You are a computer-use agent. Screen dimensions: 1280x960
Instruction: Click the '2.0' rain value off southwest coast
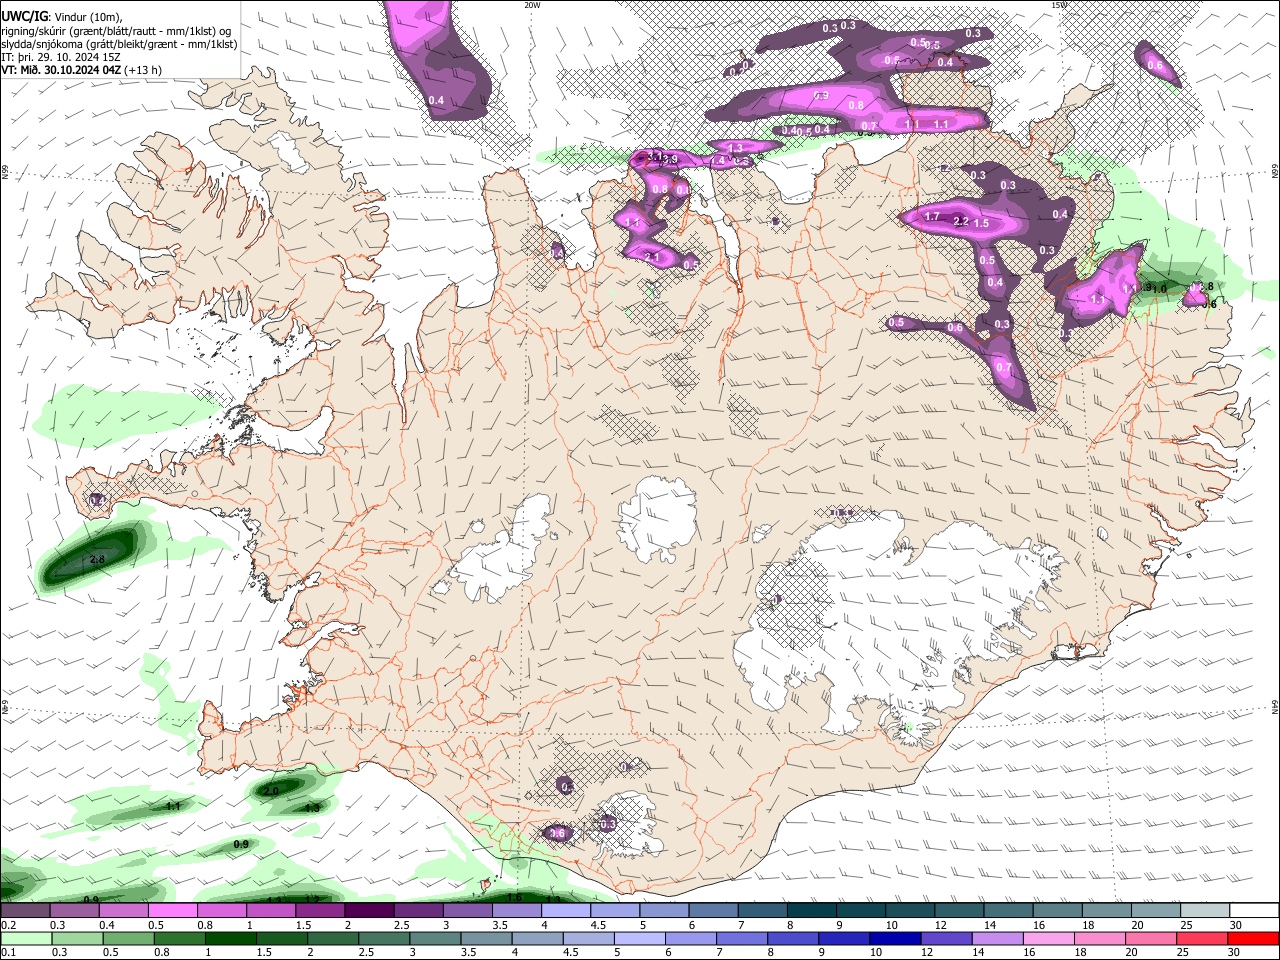pos(271,791)
